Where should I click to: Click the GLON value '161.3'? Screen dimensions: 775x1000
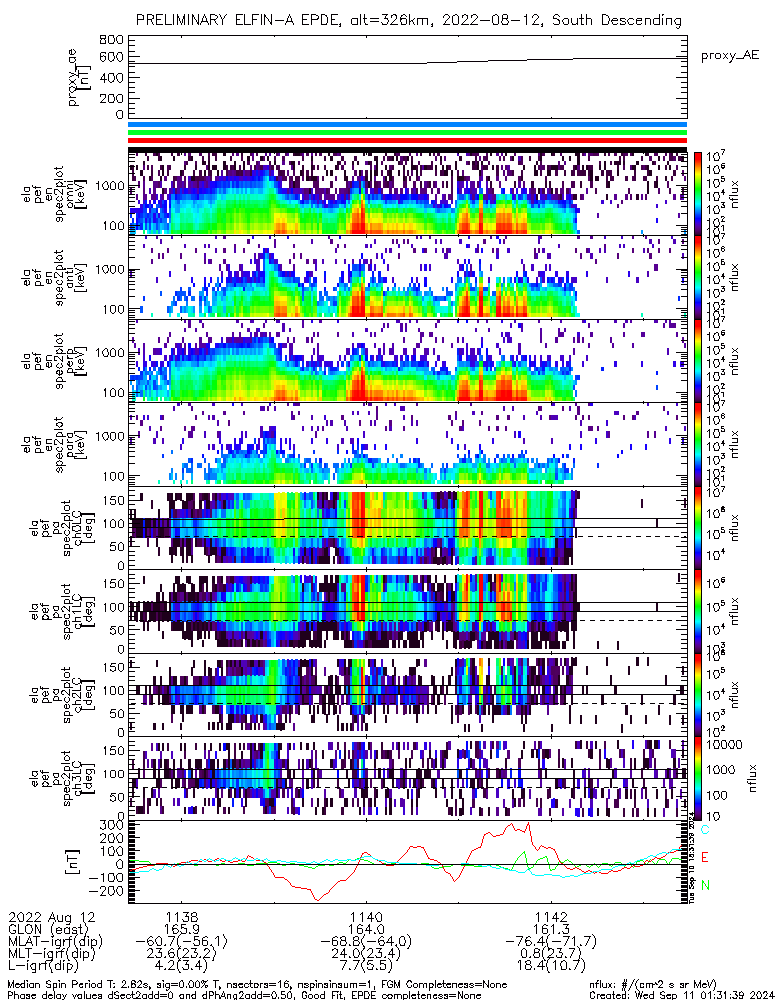550,929
